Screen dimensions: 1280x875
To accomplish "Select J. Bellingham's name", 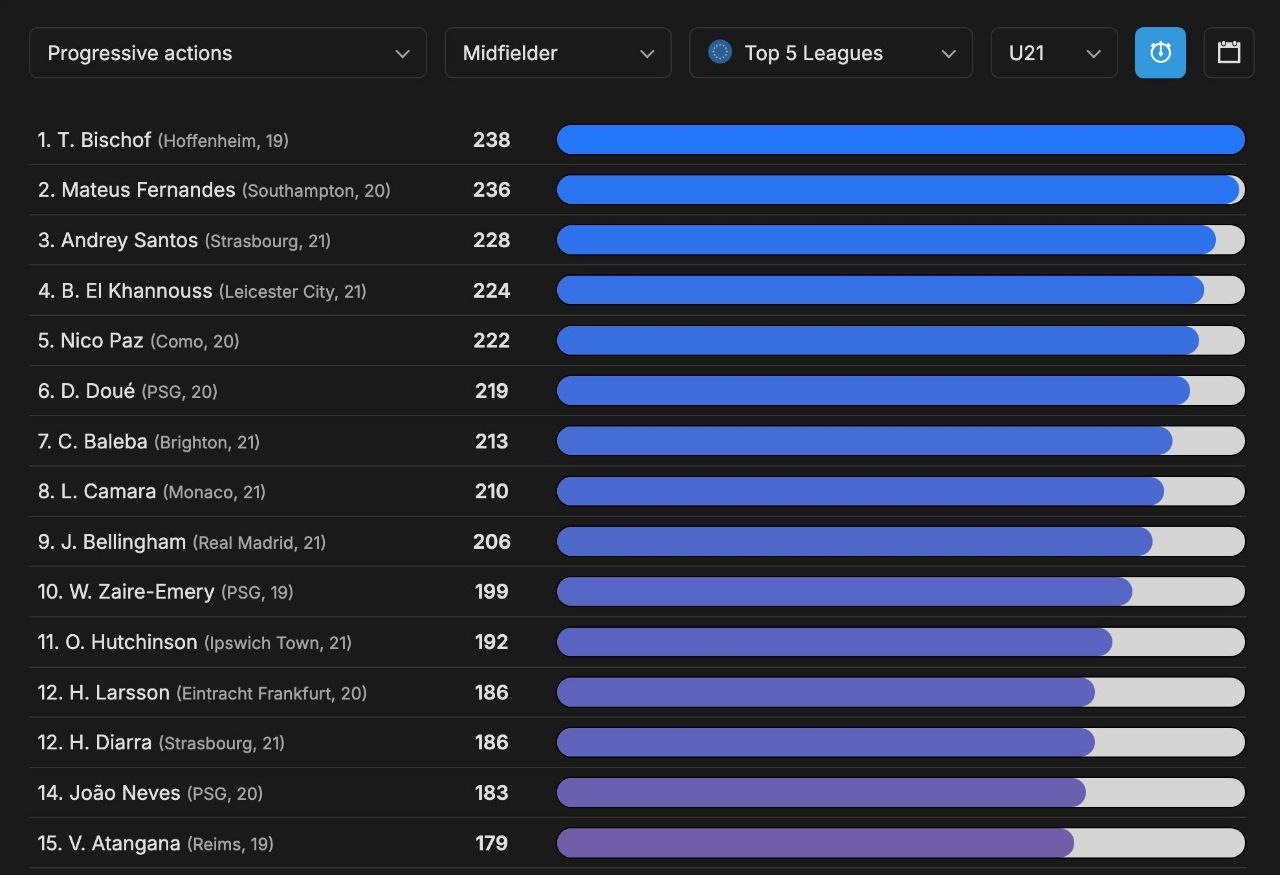I will coord(123,542).
